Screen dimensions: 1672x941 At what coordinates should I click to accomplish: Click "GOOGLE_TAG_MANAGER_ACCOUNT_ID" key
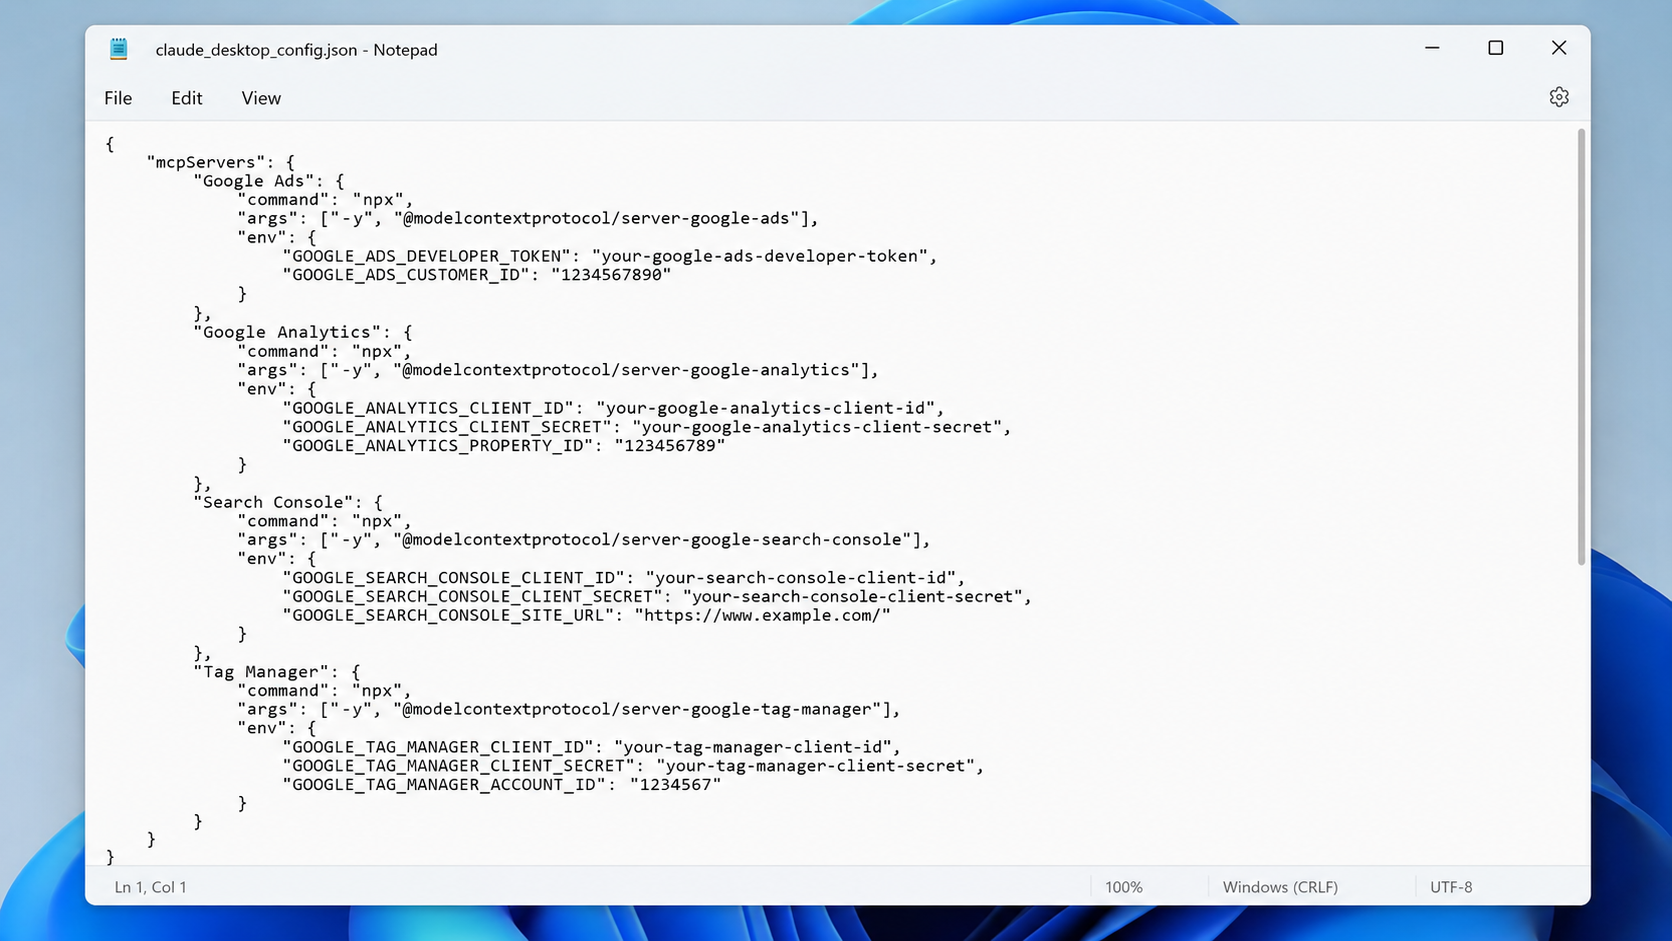coord(445,786)
